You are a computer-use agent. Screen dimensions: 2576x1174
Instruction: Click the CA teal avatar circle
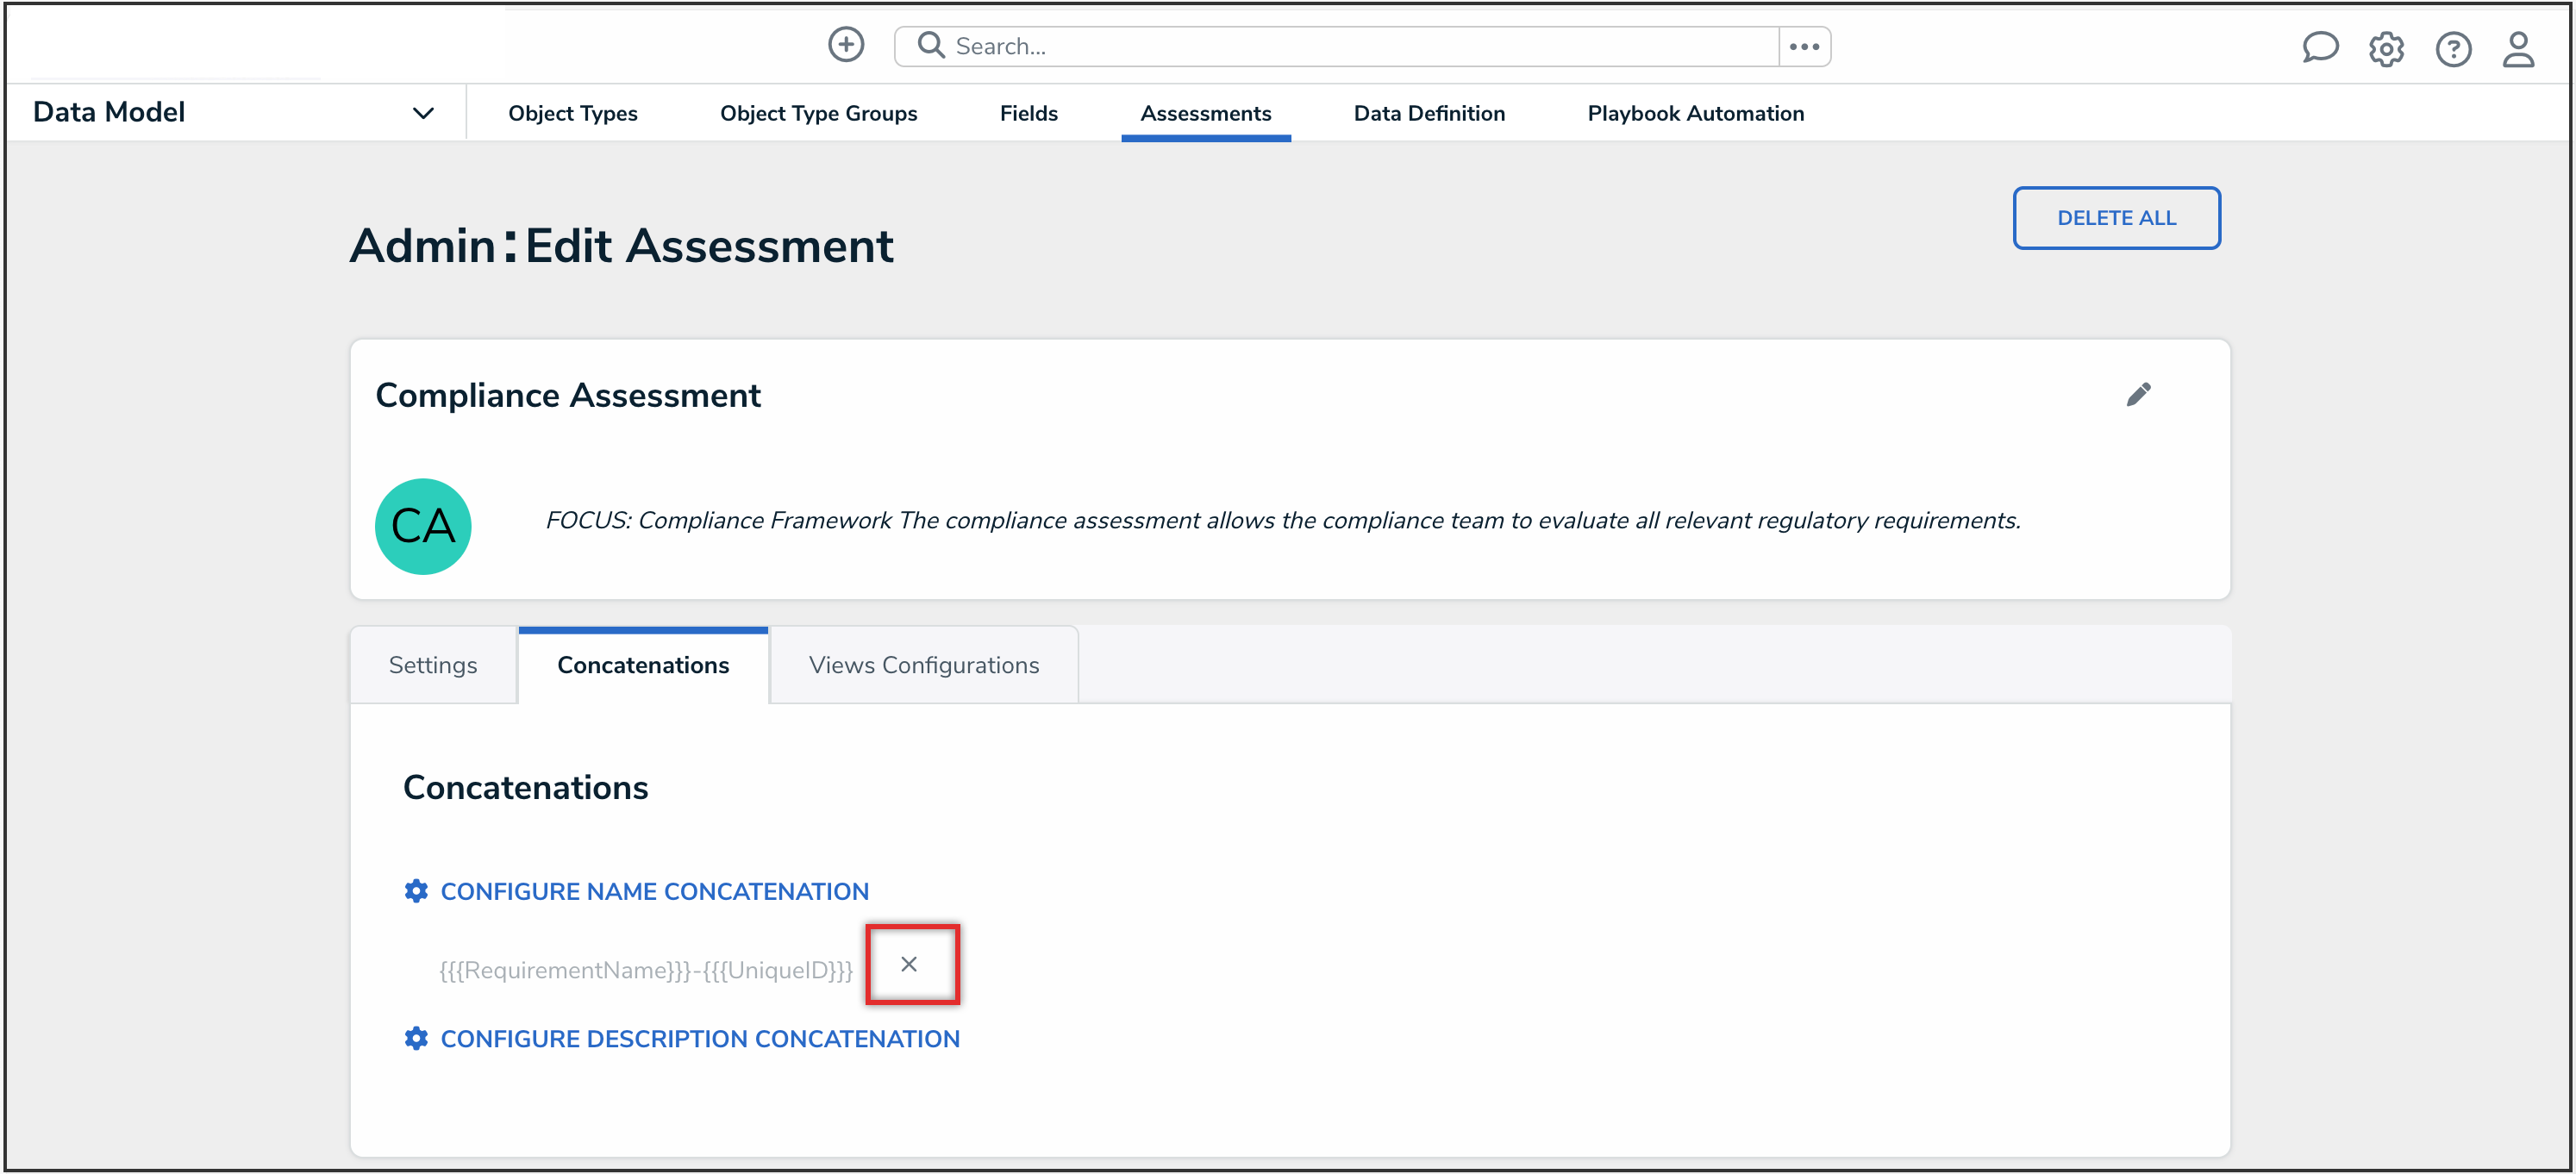(423, 526)
